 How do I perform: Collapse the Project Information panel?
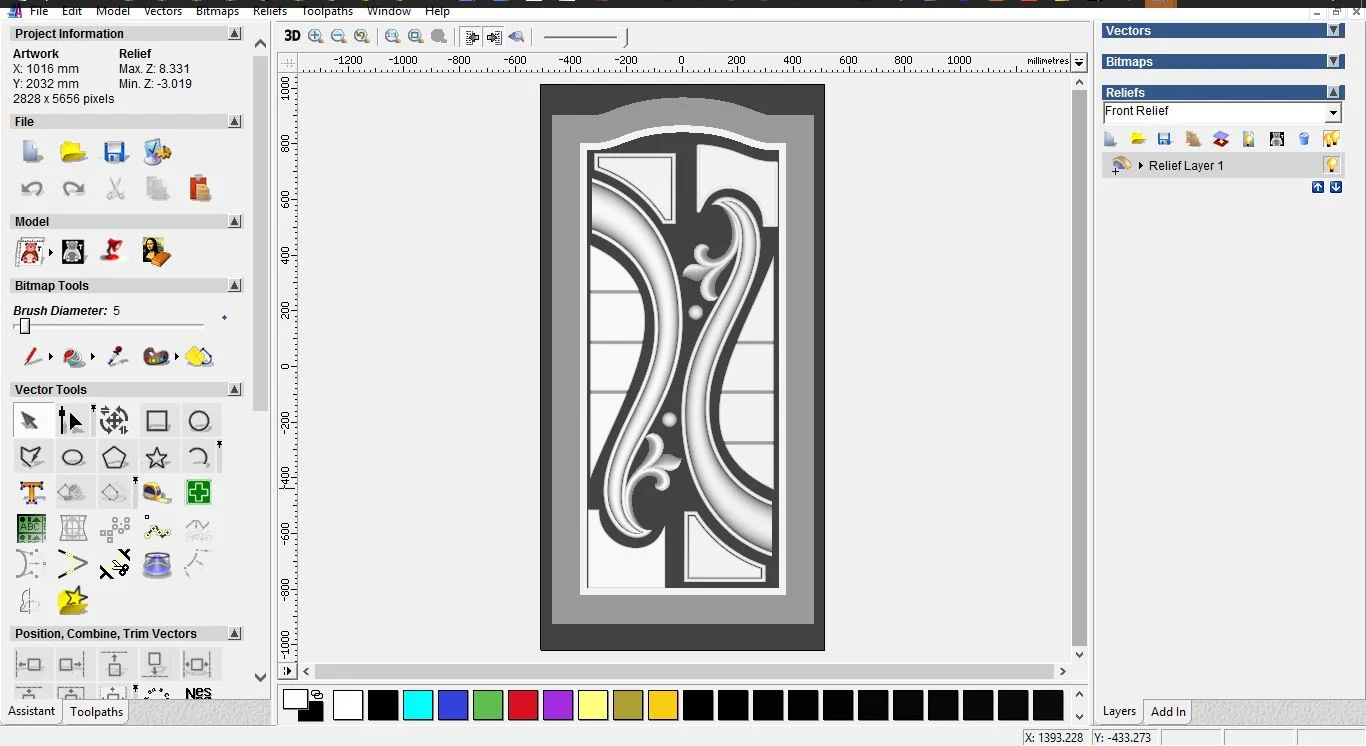pyautogui.click(x=234, y=33)
